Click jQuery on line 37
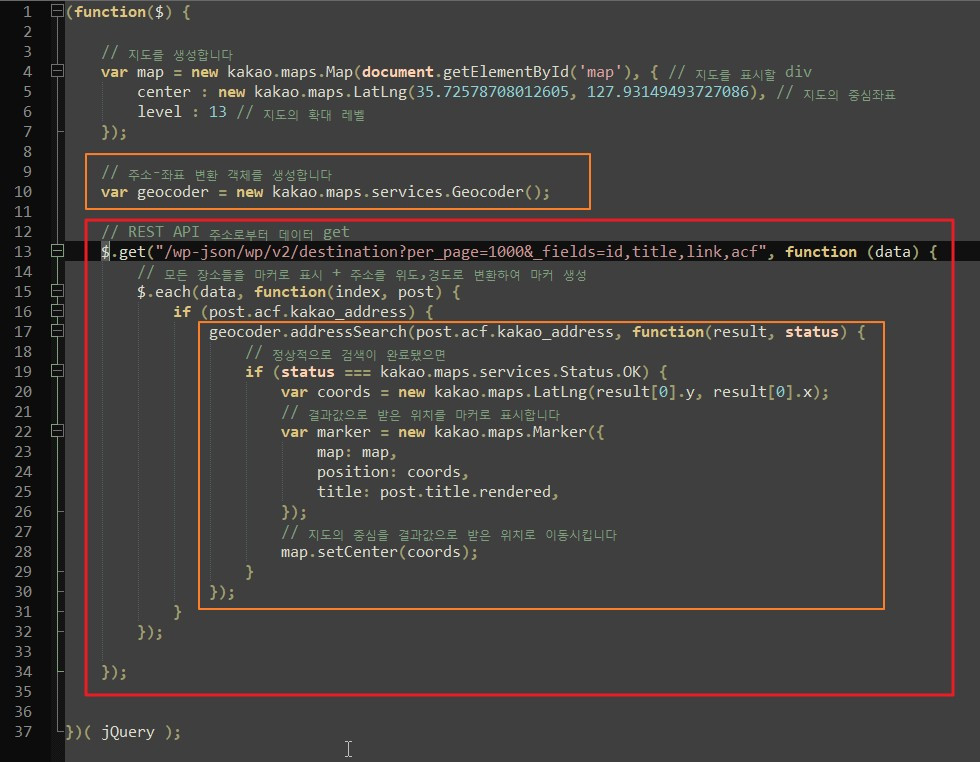980x762 pixels. pyautogui.click(x=128, y=732)
